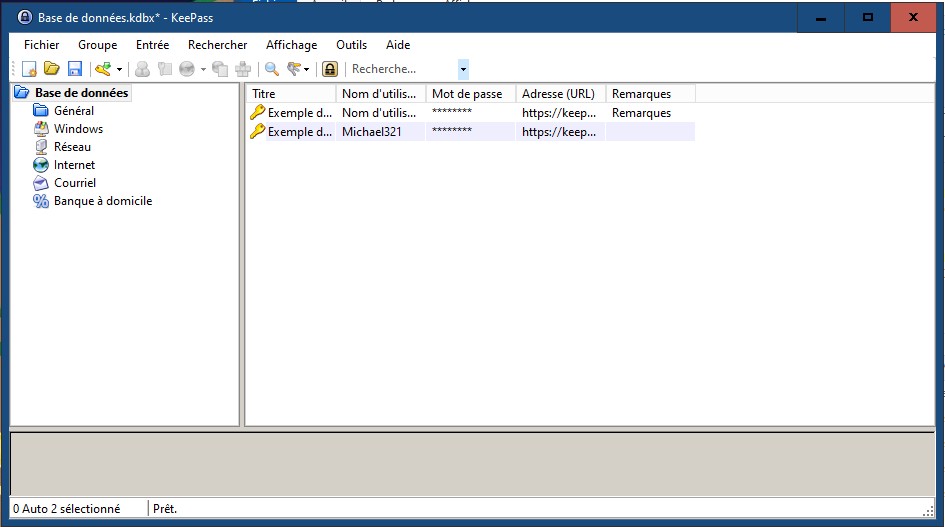Click the Open database folder icon
This screenshot has width=945, height=527.
[52, 69]
